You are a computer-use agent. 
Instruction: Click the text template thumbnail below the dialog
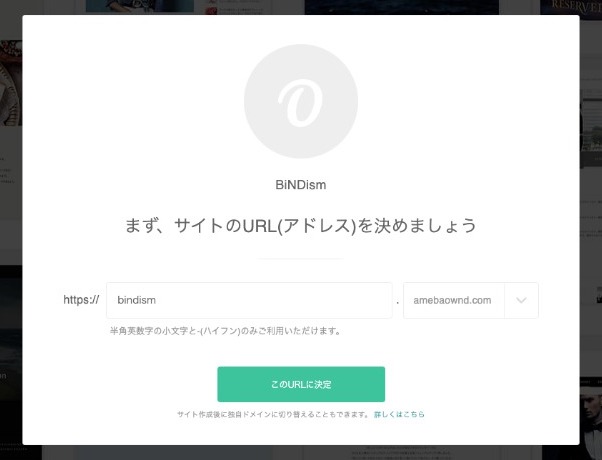401,453
